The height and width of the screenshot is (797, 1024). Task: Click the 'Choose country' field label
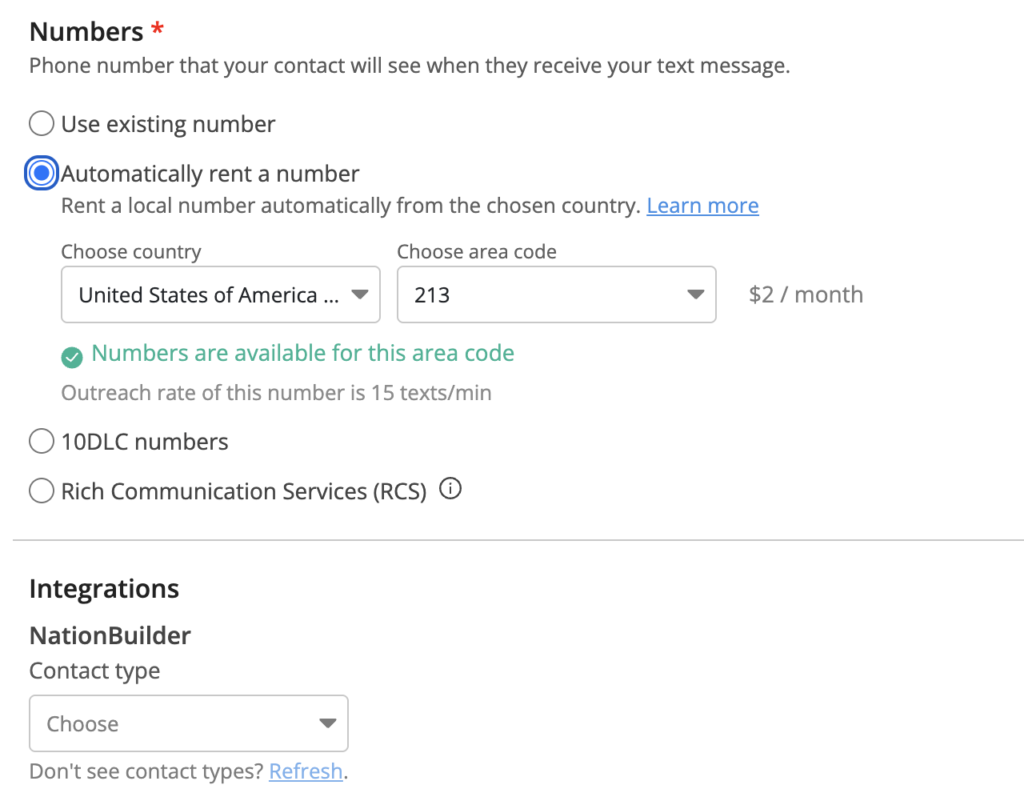pyautogui.click(x=131, y=252)
